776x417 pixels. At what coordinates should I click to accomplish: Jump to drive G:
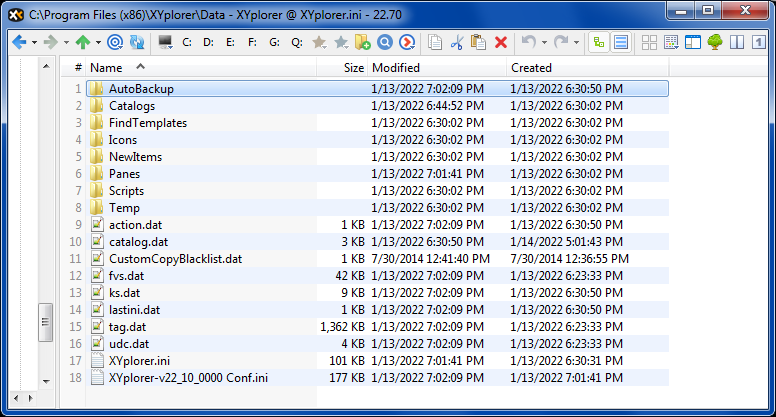point(275,43)
